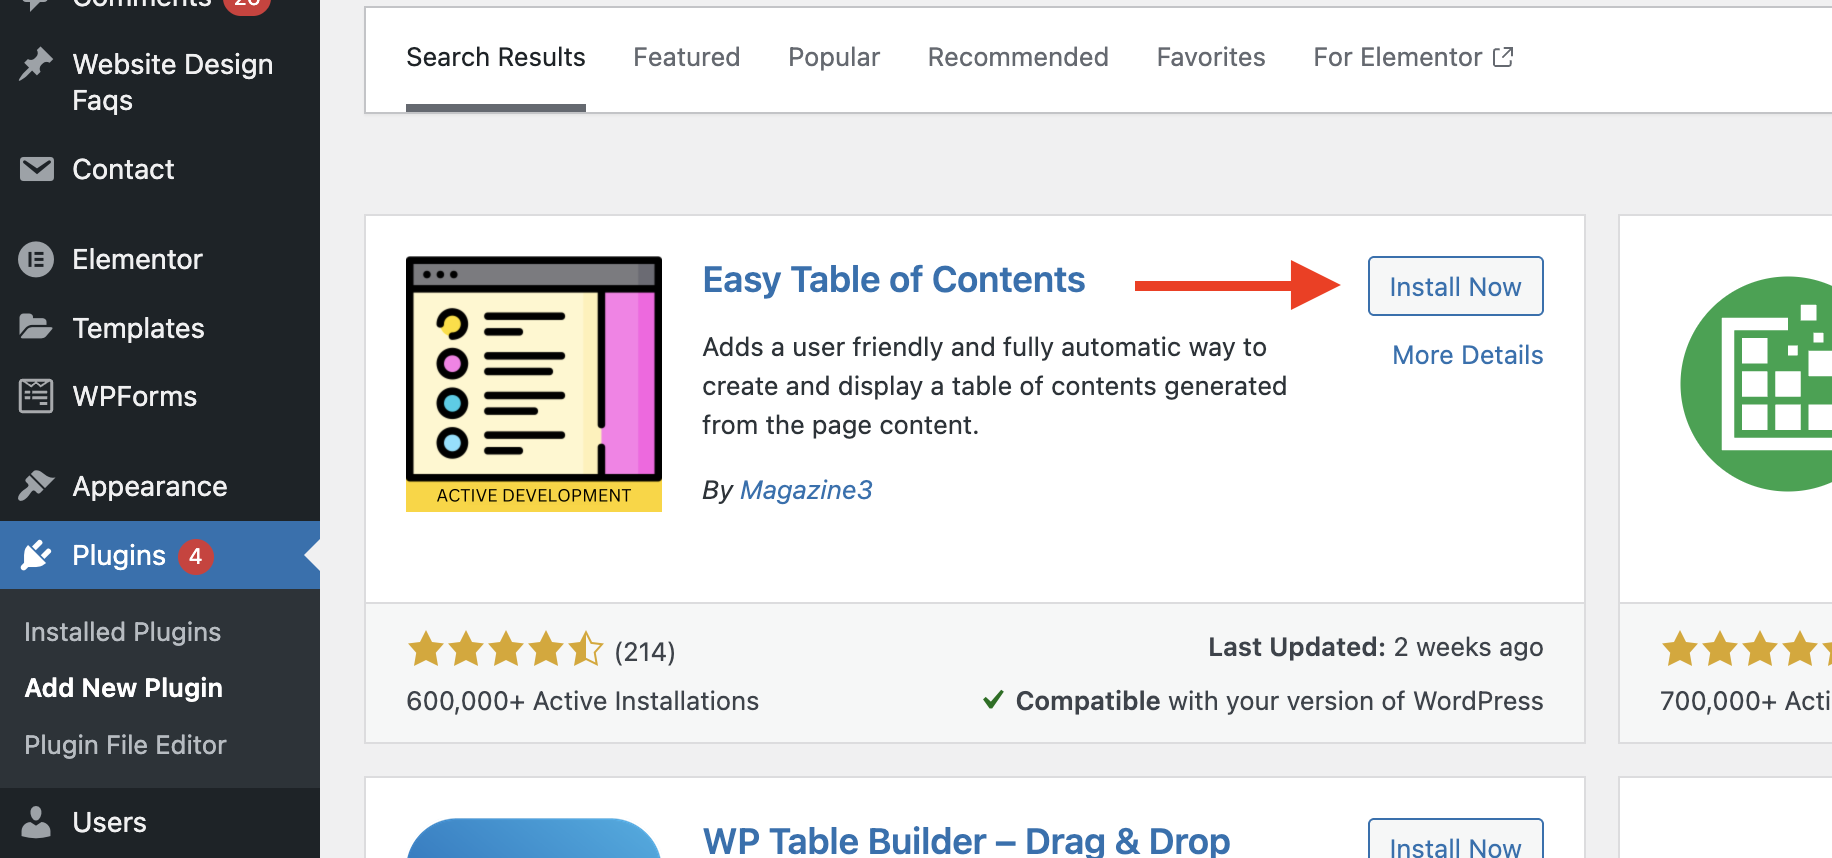Open the Easy Table of Contents title link

[x=894, y=280]
